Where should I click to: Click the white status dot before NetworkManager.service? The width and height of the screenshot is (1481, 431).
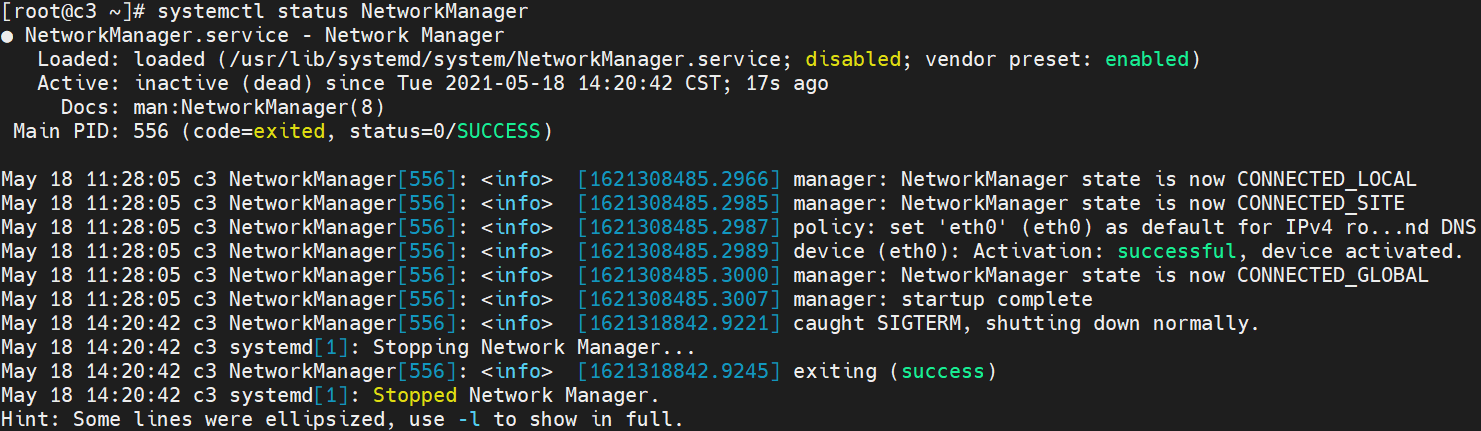click(x=8, y=35)
